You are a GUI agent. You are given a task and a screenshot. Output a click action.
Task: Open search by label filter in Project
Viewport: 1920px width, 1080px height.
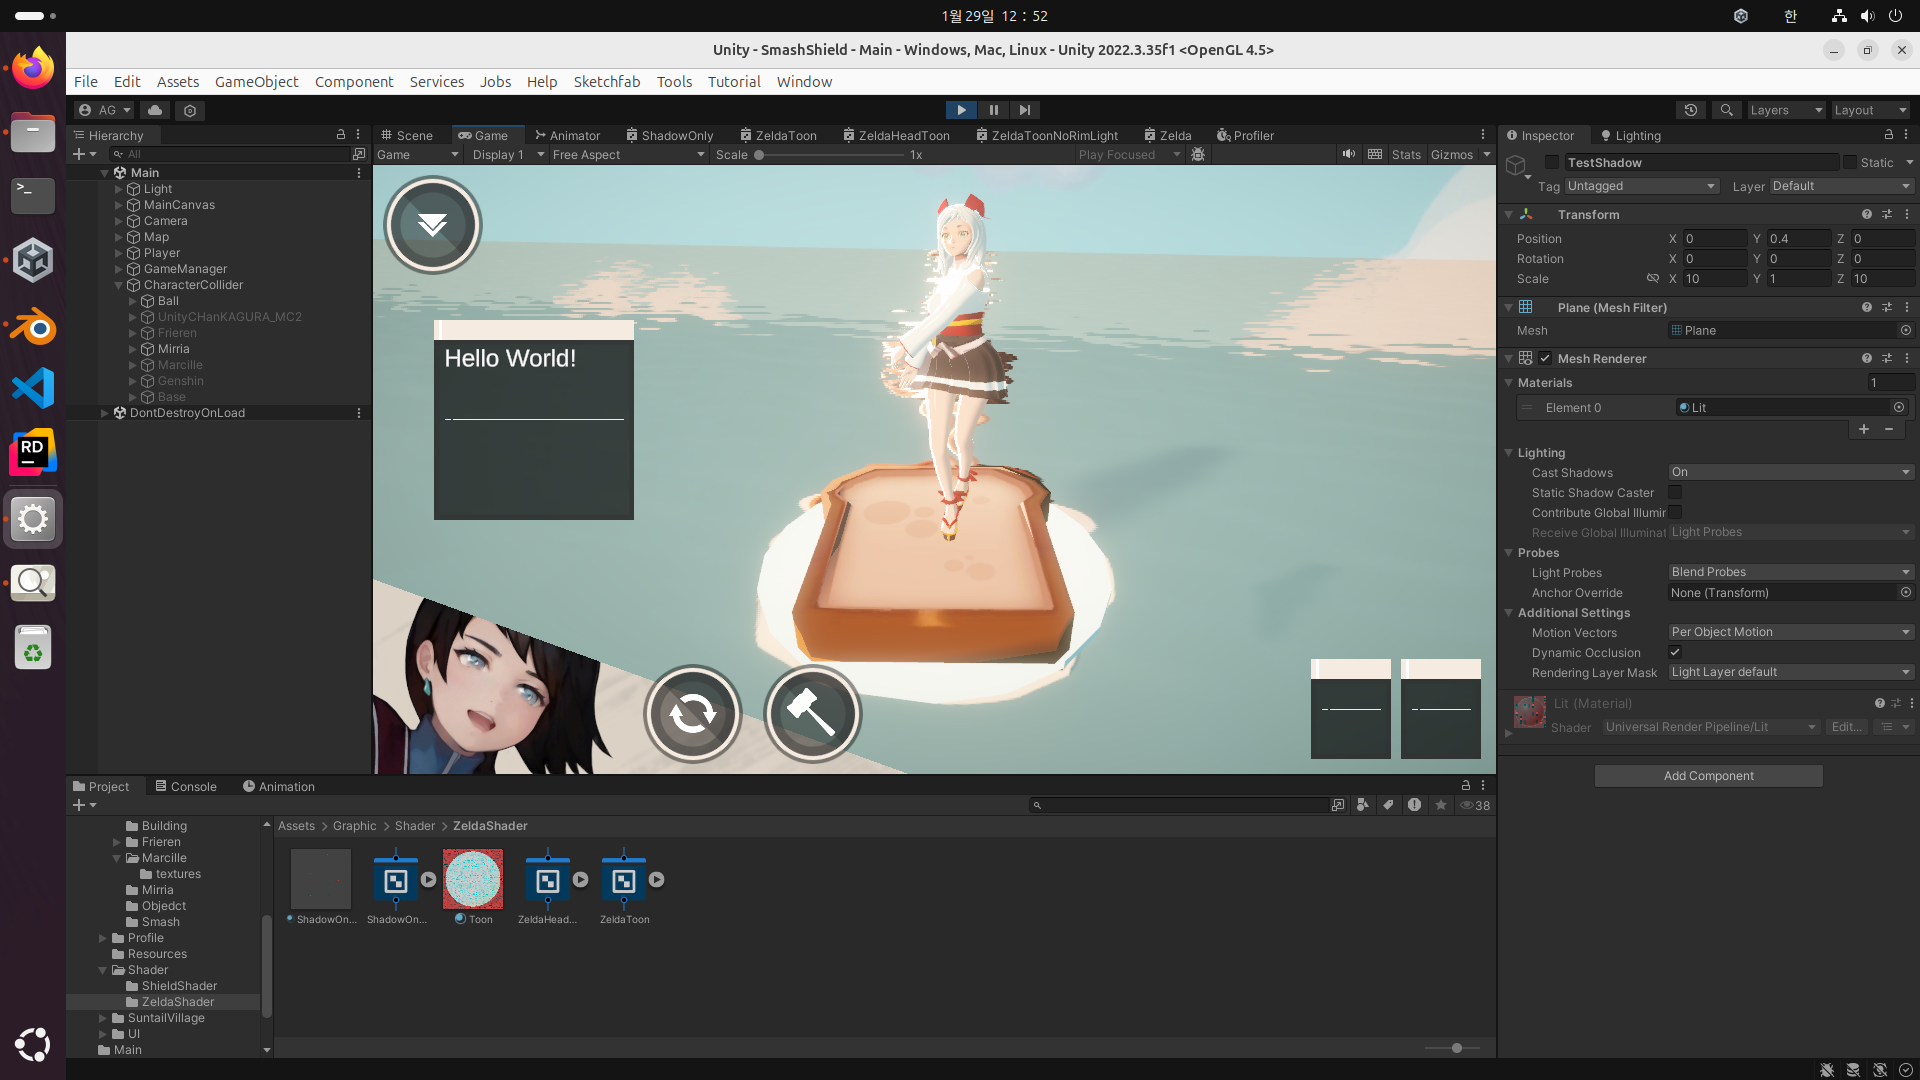click(x=1388, y=805)
